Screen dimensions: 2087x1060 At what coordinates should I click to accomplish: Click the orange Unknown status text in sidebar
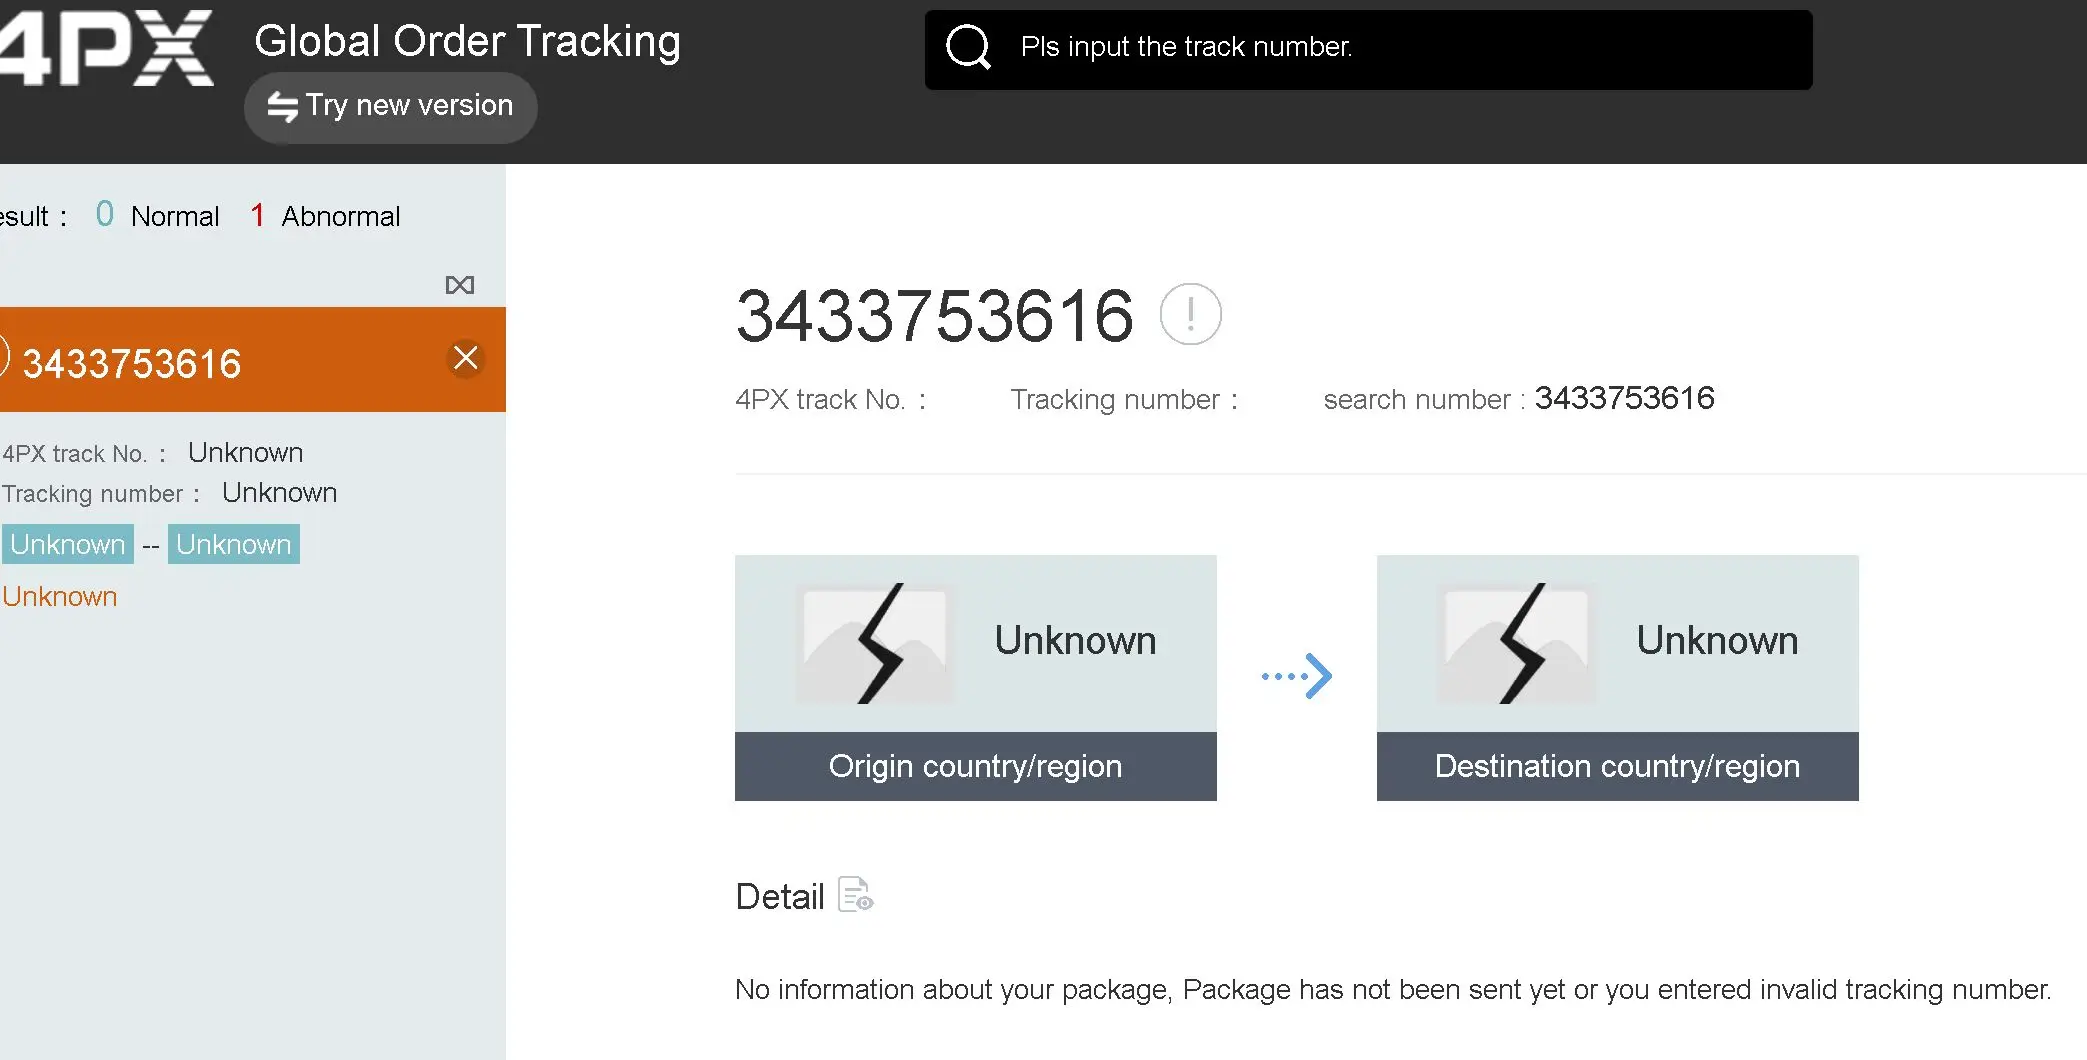pos(60,597)
